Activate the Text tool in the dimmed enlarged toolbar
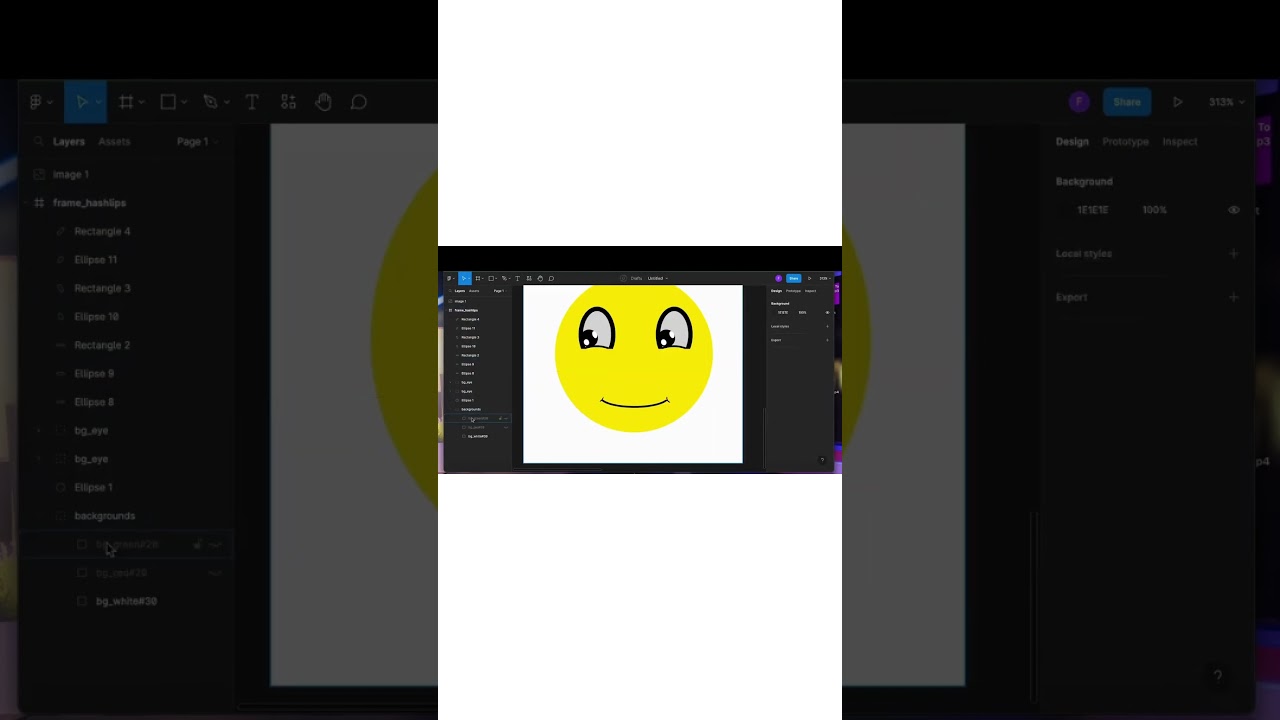The height and width of the screenshot is (720, 1280). [x=252, y=102]
